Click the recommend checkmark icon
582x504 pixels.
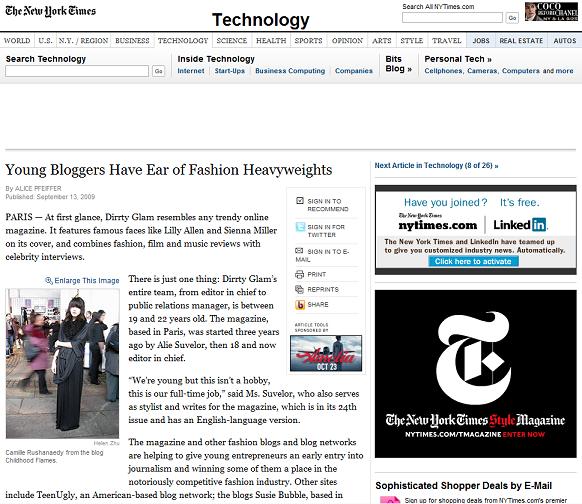click(300, 201)
